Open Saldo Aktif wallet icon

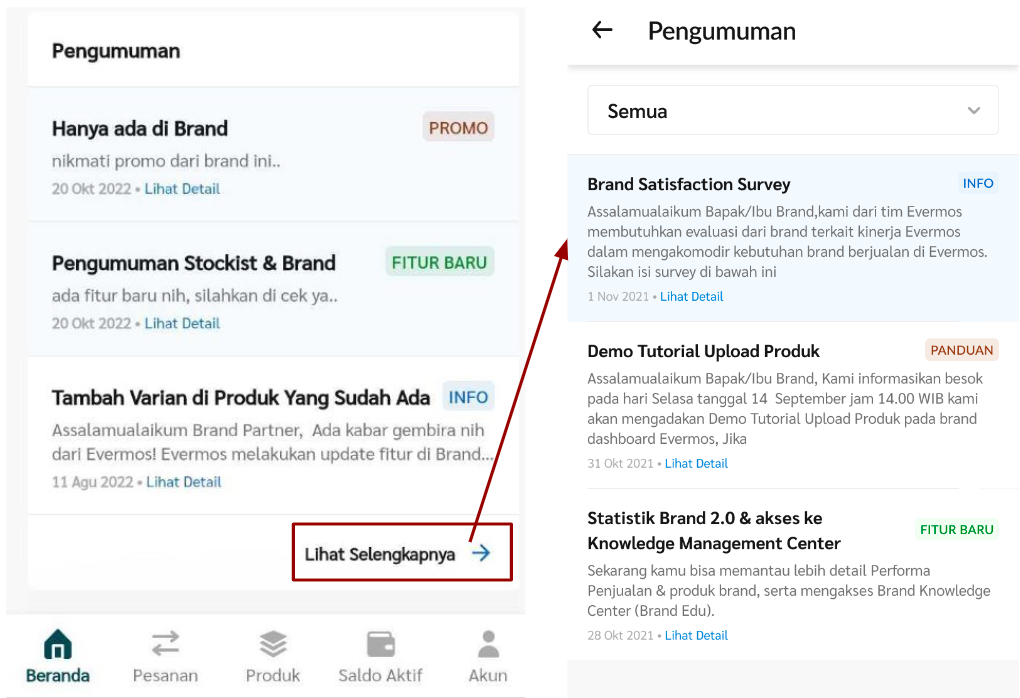pyautogui.click(x=381, y=644)
